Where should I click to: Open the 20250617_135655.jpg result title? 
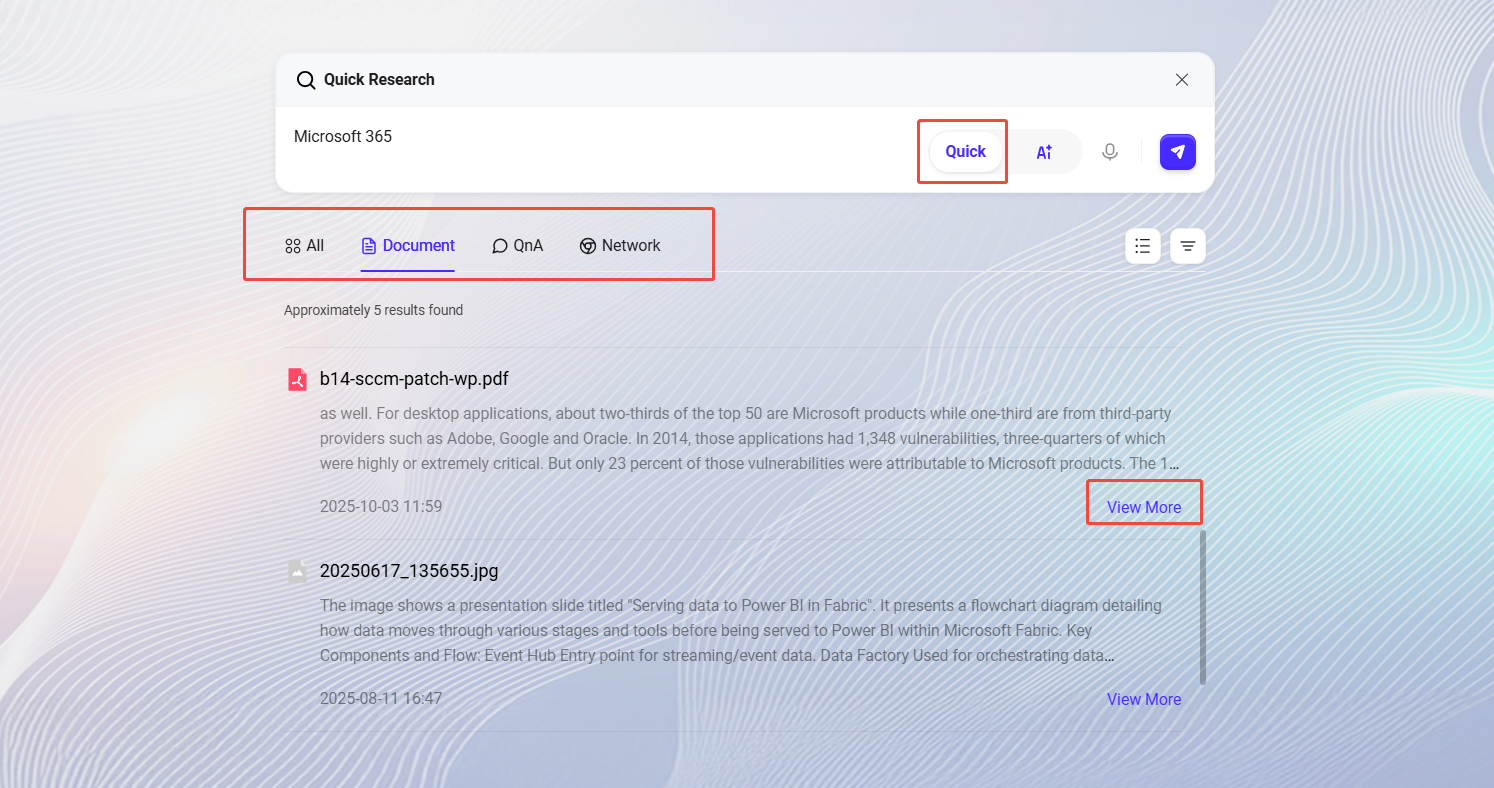(409, 571)
